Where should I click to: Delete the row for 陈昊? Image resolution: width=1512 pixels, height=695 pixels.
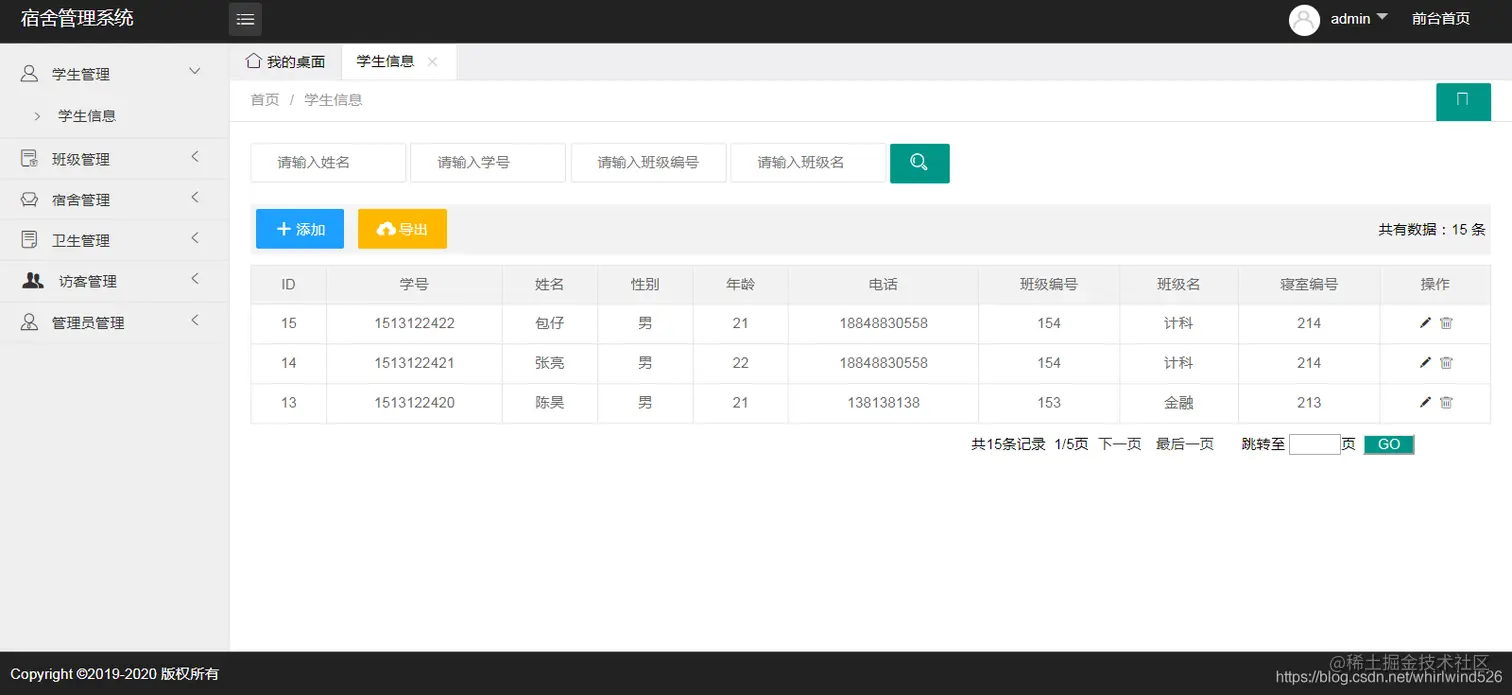click(1446, 402)
